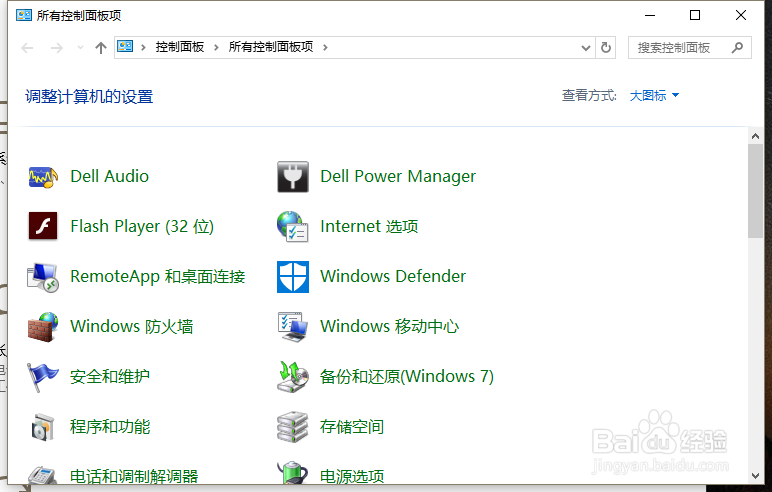Open Windows Defender link

point(393,276)
